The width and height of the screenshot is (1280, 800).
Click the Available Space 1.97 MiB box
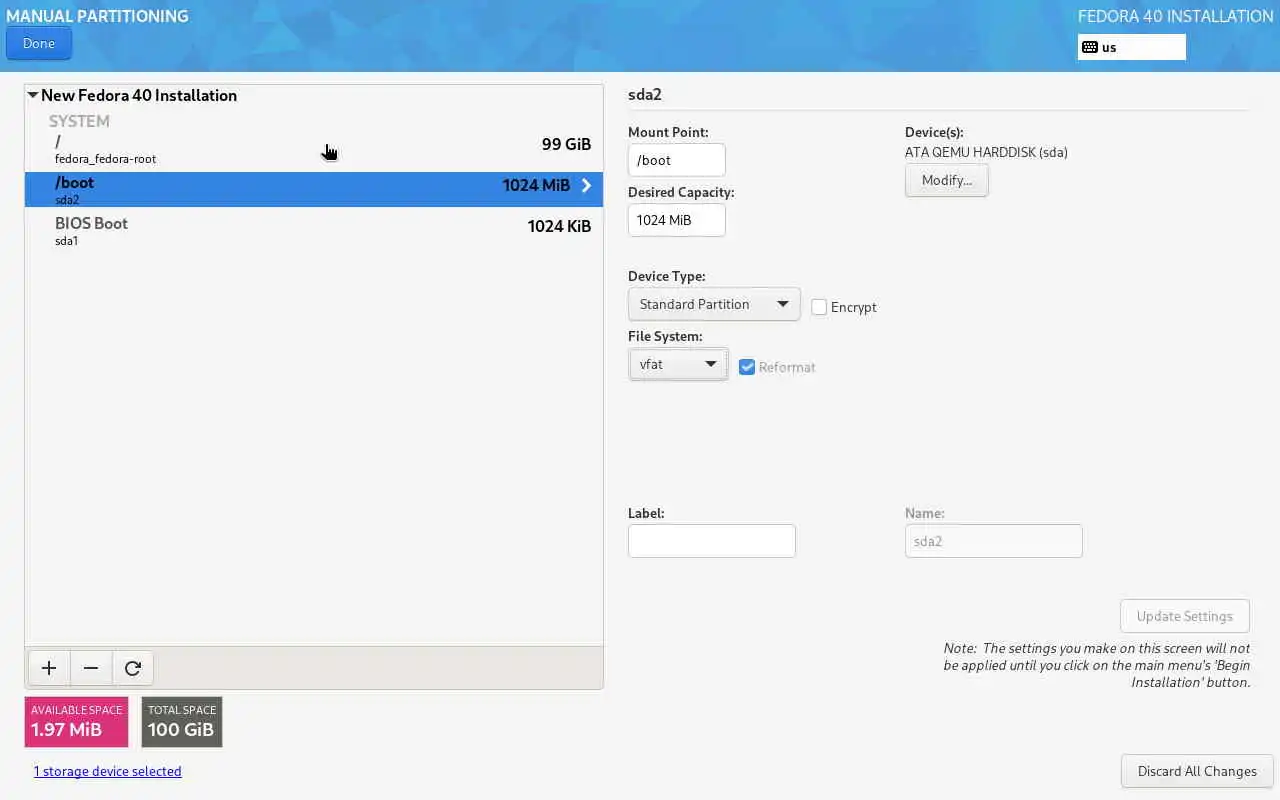[x=77, y=722]
